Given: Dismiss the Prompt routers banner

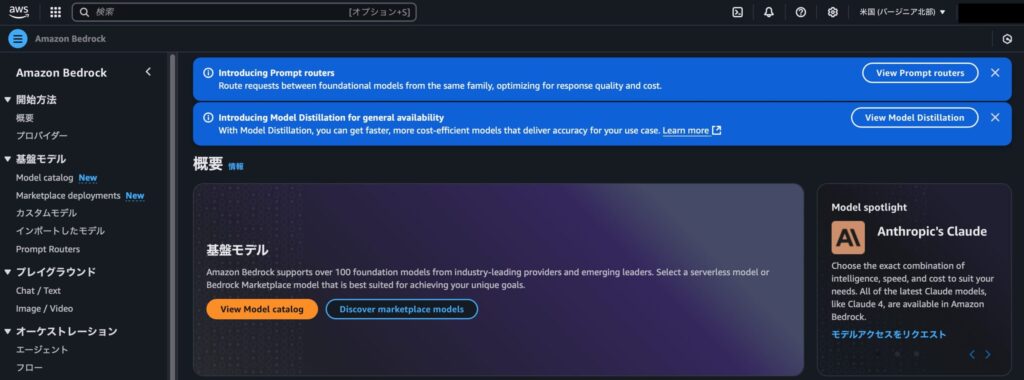Looking at the screenshot, I should tap(995, 72).
